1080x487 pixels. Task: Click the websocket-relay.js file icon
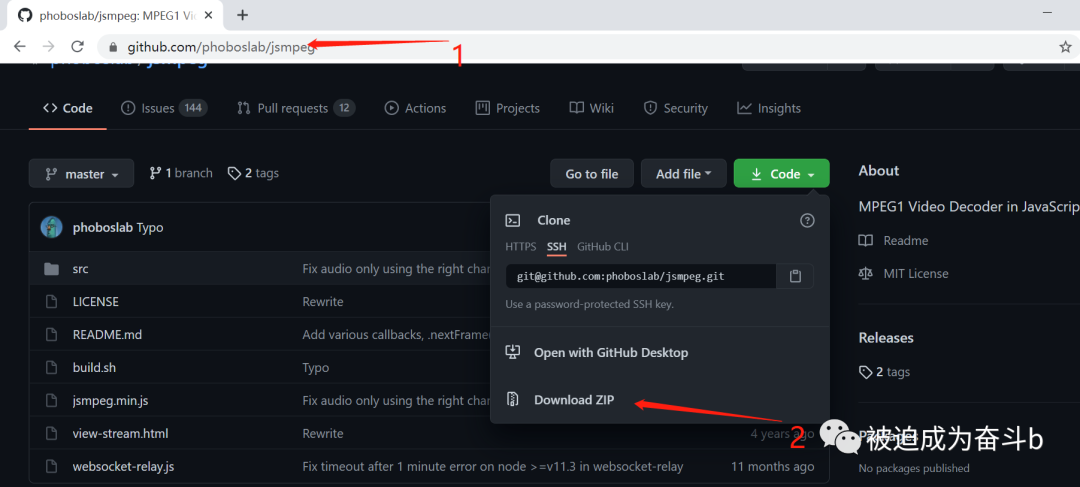pyautogui.click(x=51, y=466)
